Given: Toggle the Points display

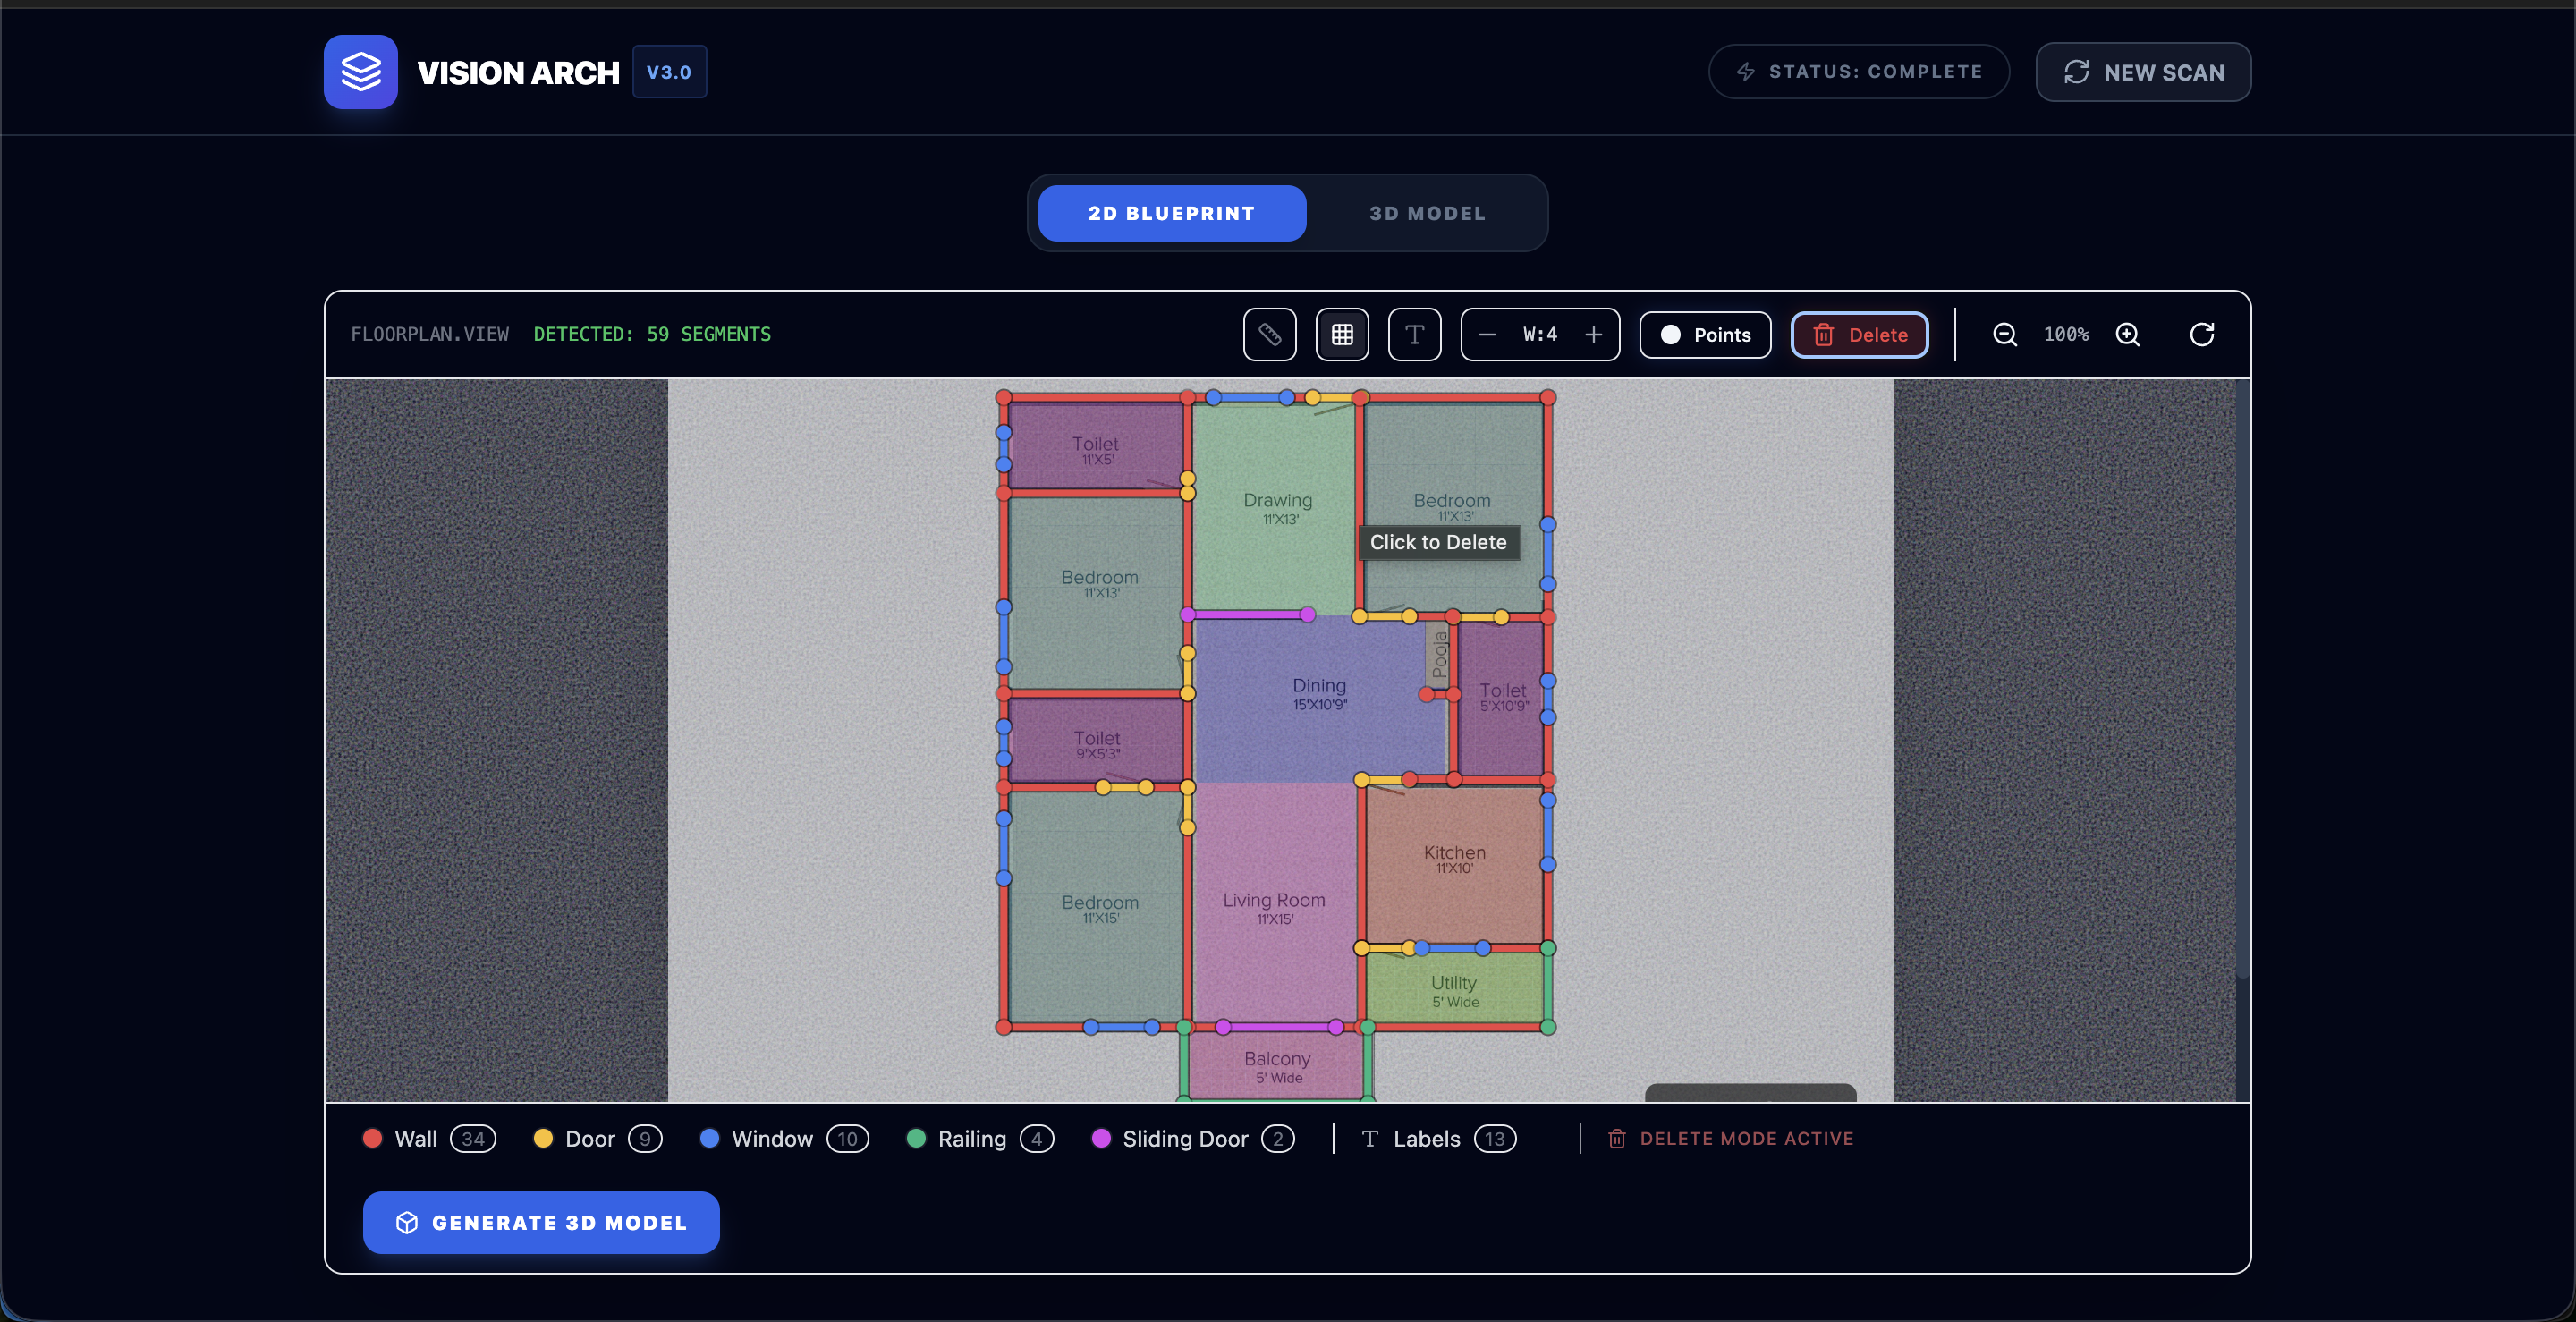Looking at the screenshot, I should click(x=1705, y=334).
